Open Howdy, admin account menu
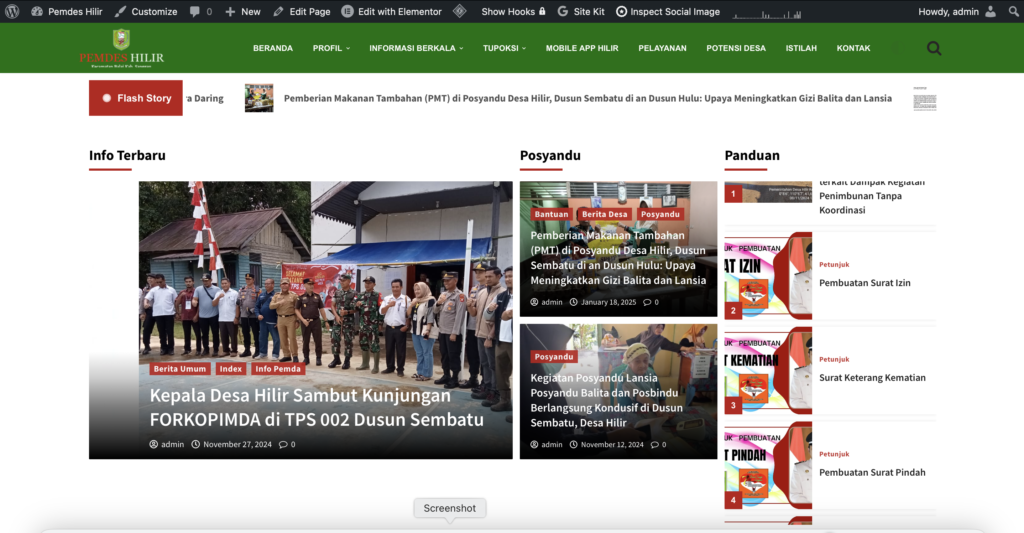This screenshot has height=533, width=1024. coord(957,11)
